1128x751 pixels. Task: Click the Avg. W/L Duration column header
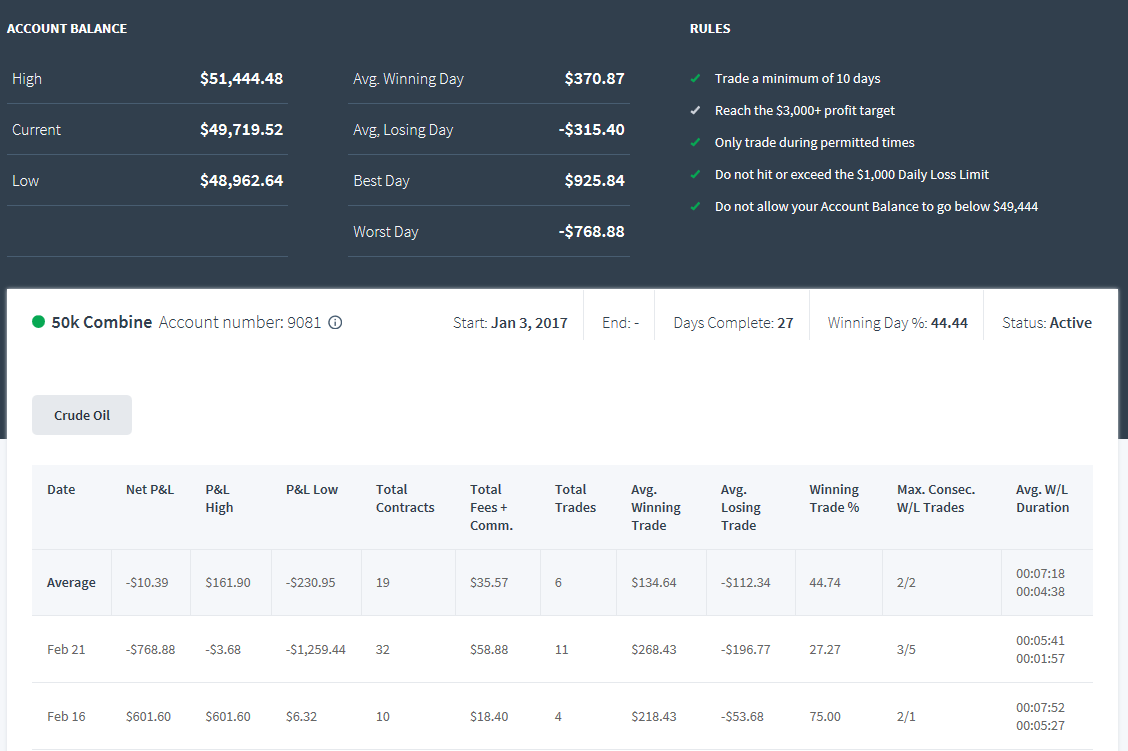[x=1042, y=499]
